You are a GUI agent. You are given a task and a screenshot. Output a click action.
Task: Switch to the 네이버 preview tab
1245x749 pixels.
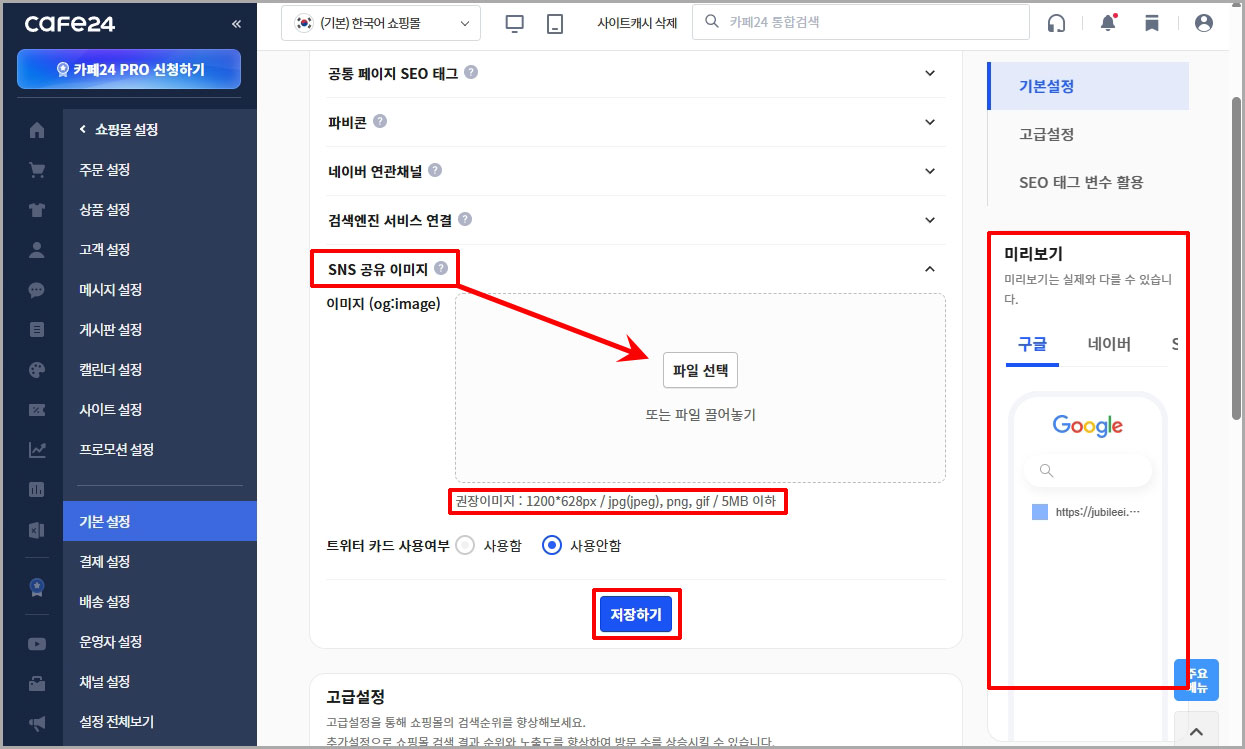click(x=1108, y=341)
